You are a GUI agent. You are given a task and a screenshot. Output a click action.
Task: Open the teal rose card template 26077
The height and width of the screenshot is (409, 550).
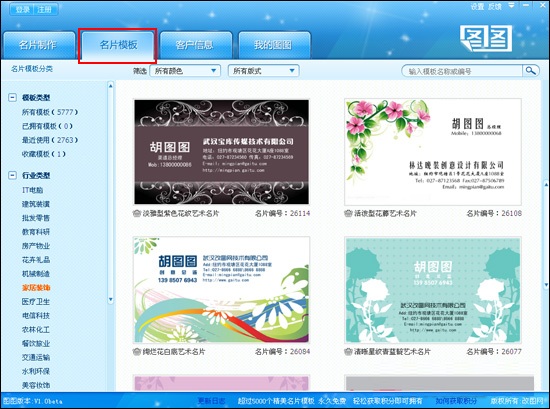click(x=433, y=290)
